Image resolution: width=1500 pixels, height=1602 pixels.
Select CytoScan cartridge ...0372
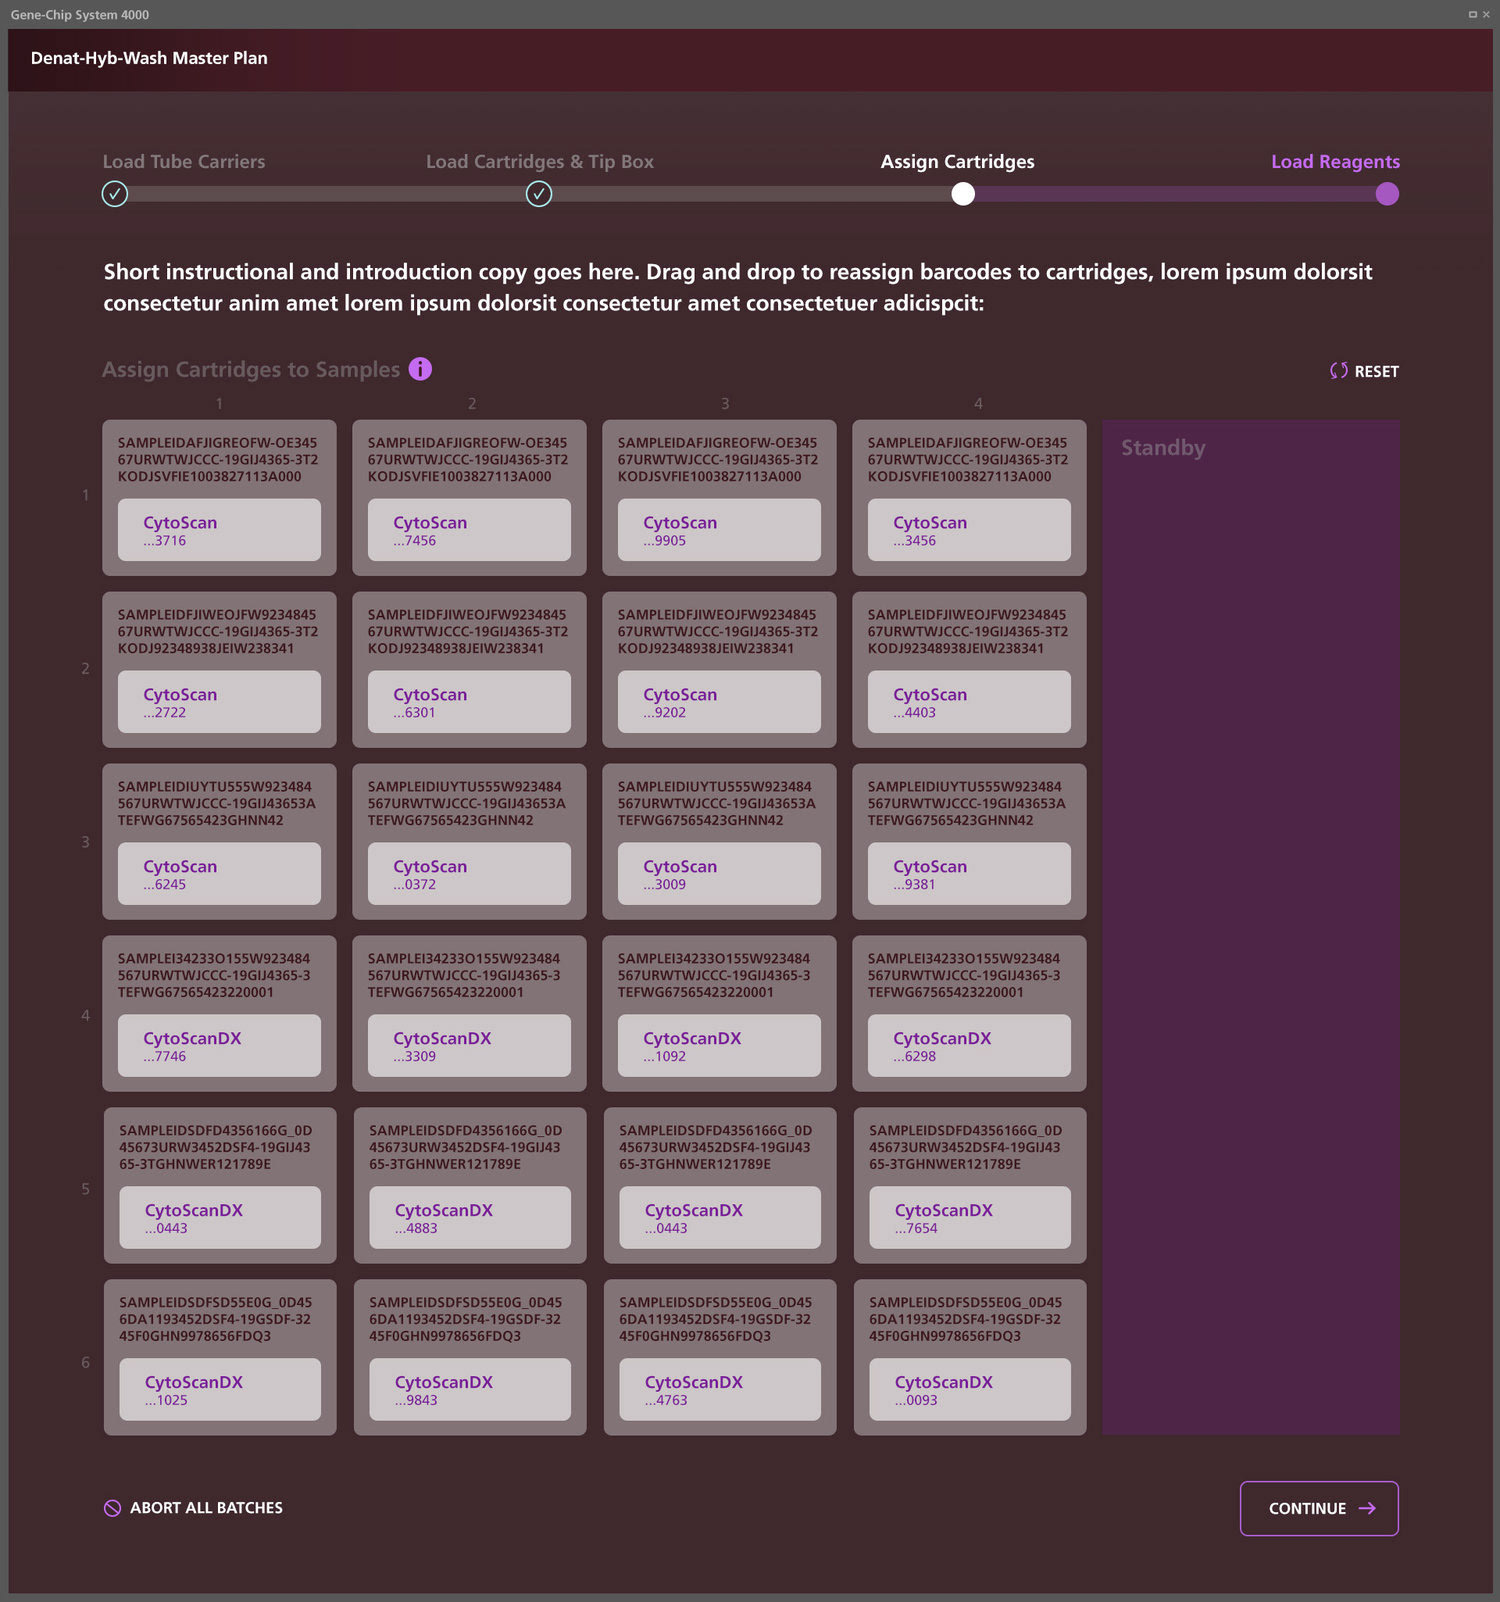469,874
